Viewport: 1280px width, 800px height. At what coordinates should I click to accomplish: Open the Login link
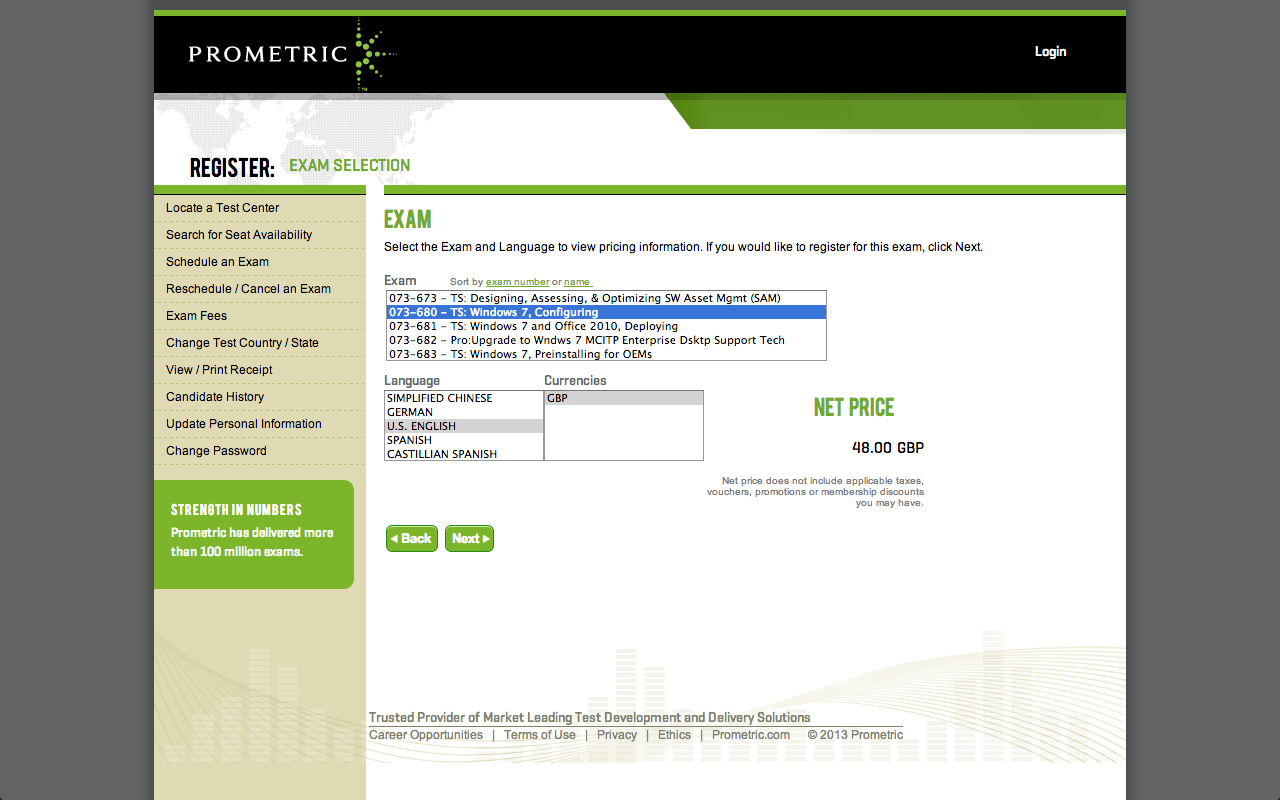pyautogui.click(x=1050, y=52)
